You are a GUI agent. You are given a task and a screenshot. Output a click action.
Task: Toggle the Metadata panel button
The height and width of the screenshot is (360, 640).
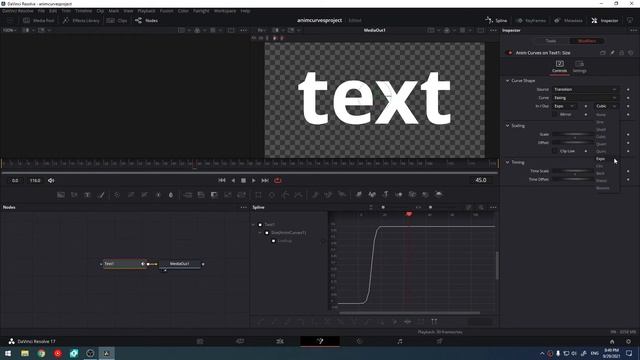pos(568,20)
